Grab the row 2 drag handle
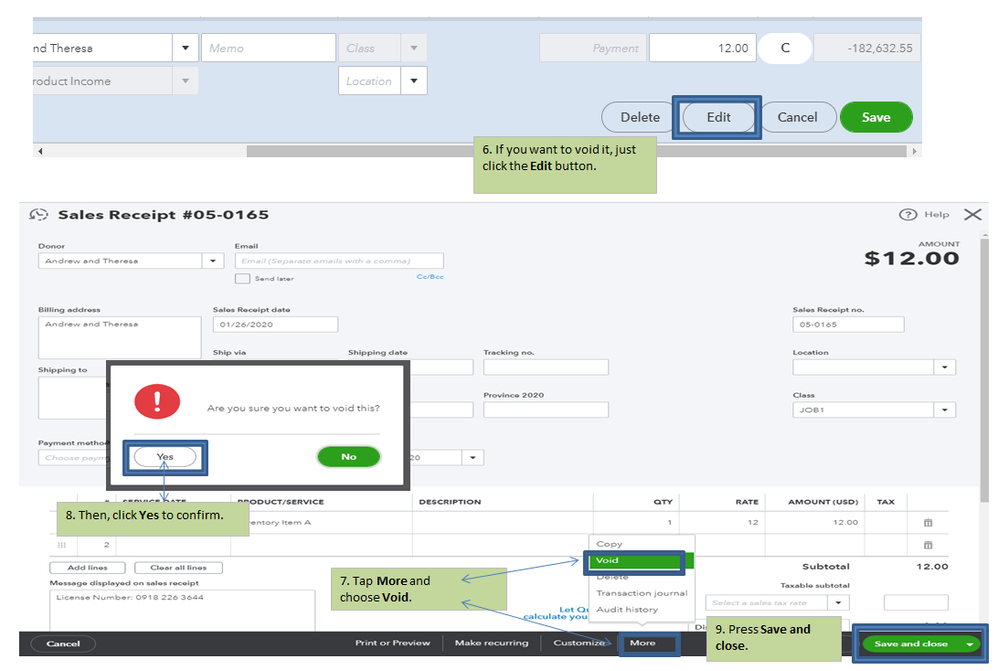 click(62, 545)
